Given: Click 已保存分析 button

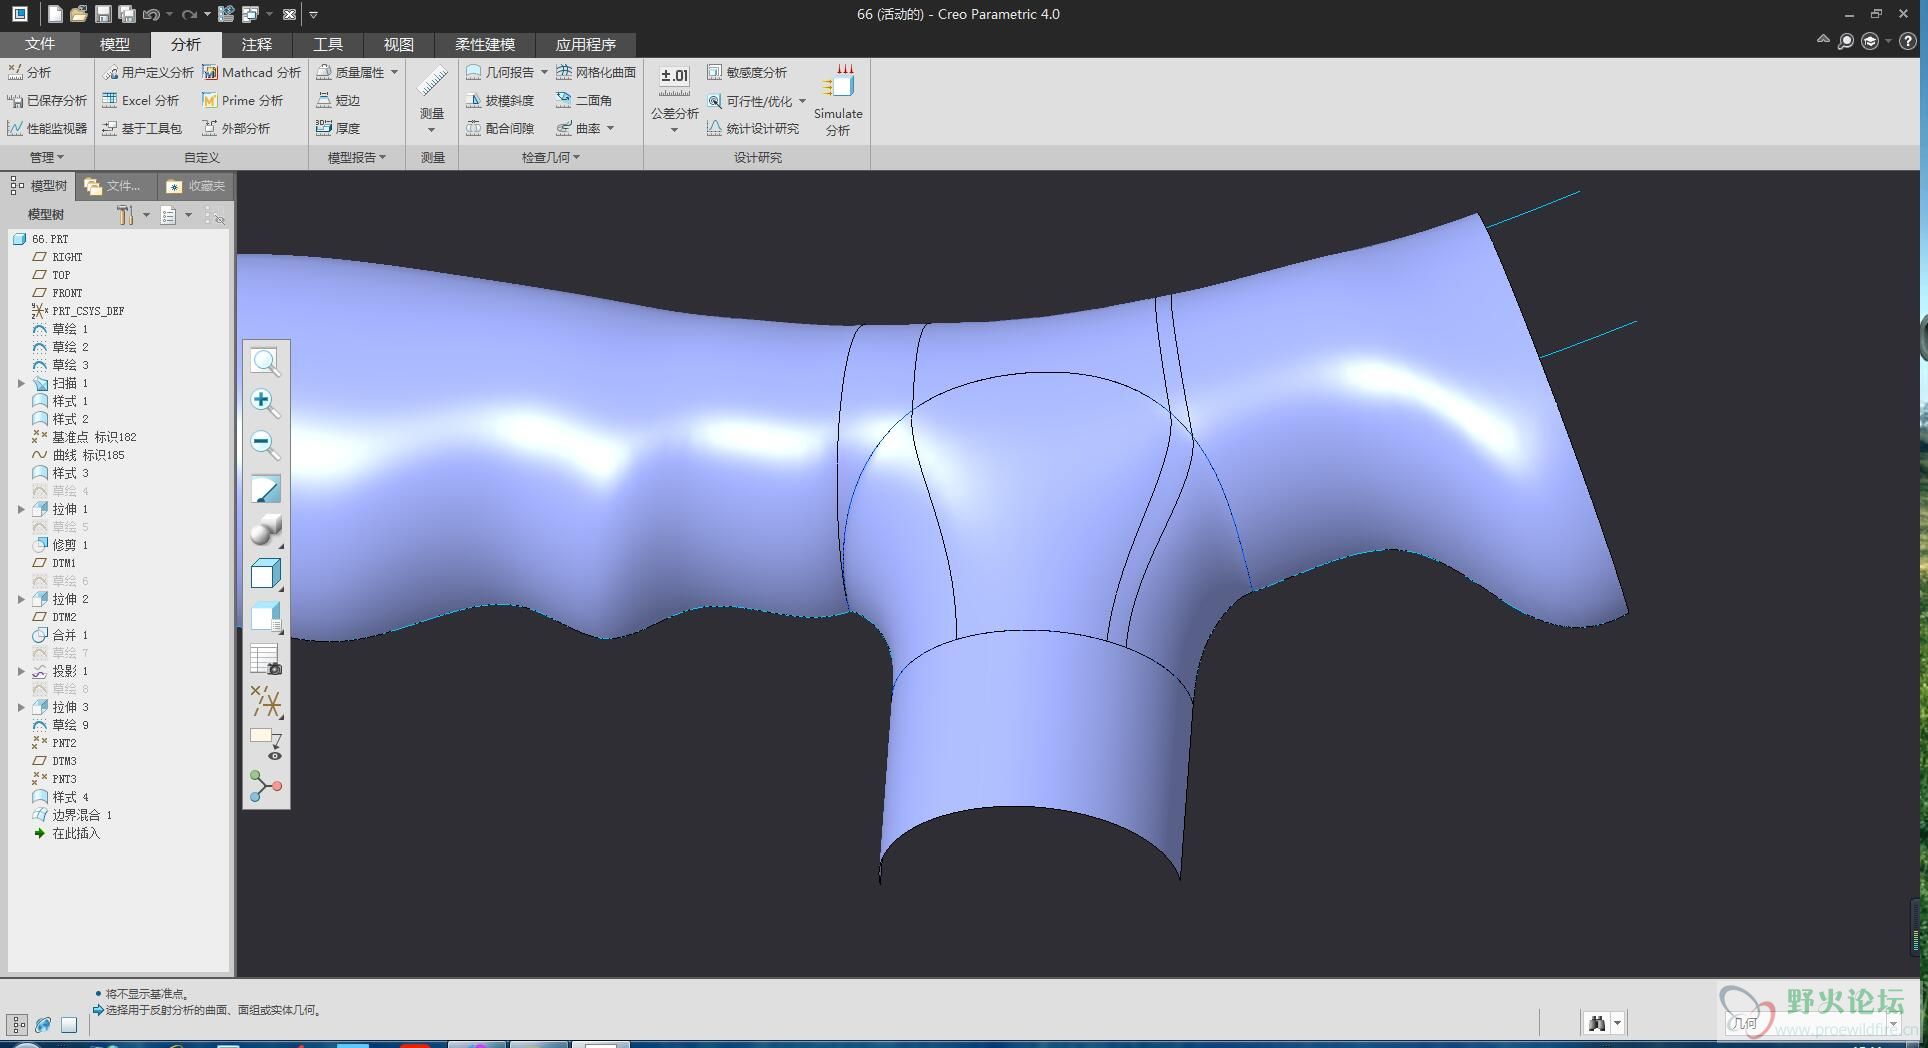Looking at the screenshot, I should tap(47, 100).
